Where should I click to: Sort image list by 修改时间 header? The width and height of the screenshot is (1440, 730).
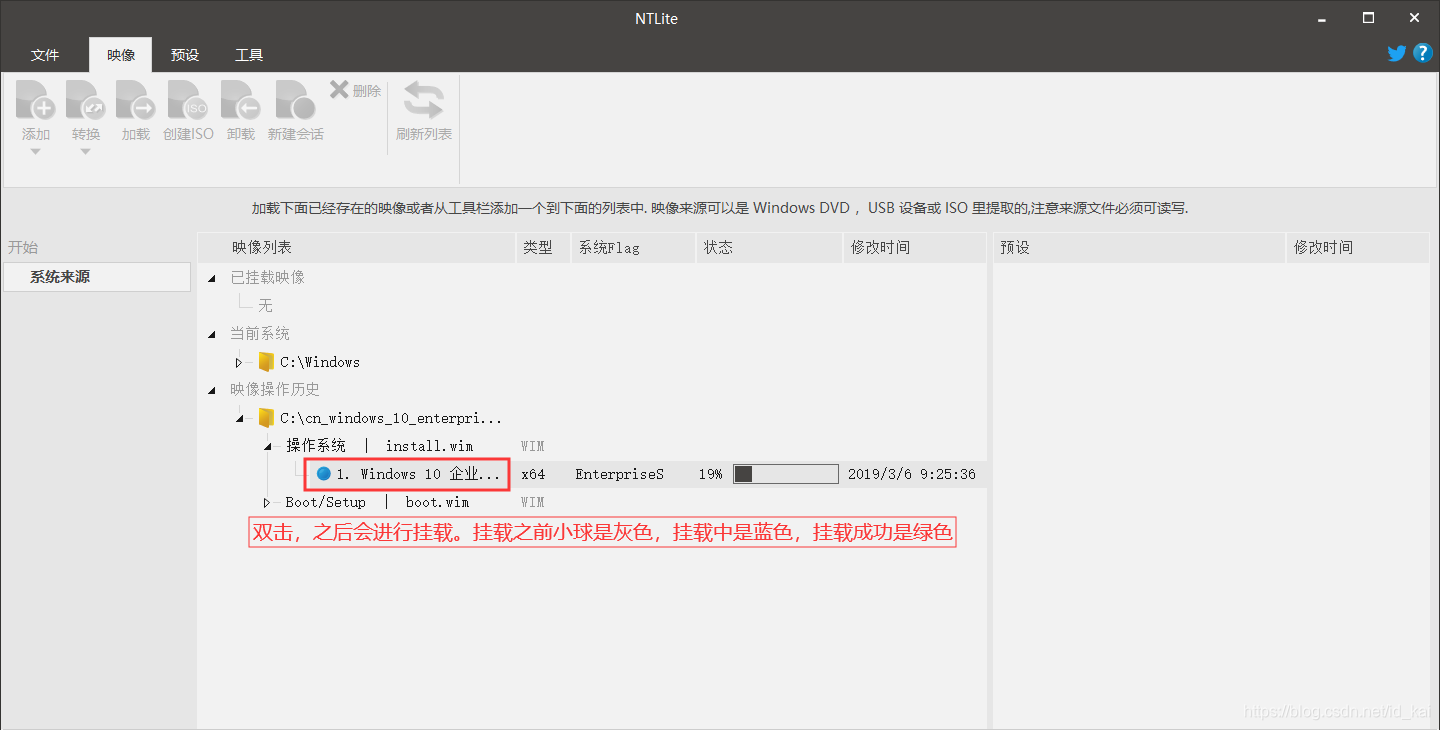[914, 247]
